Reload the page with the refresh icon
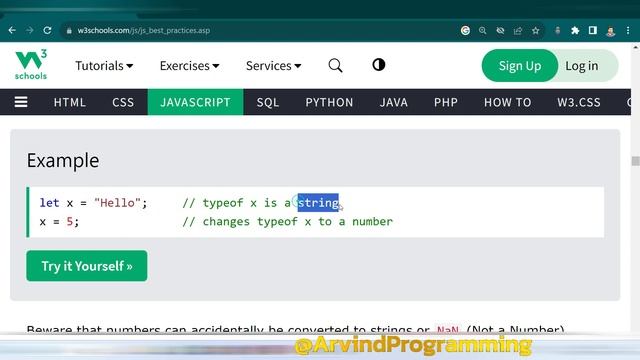The height and width of the screenshot is (360, 640). [x=47, y=30]
